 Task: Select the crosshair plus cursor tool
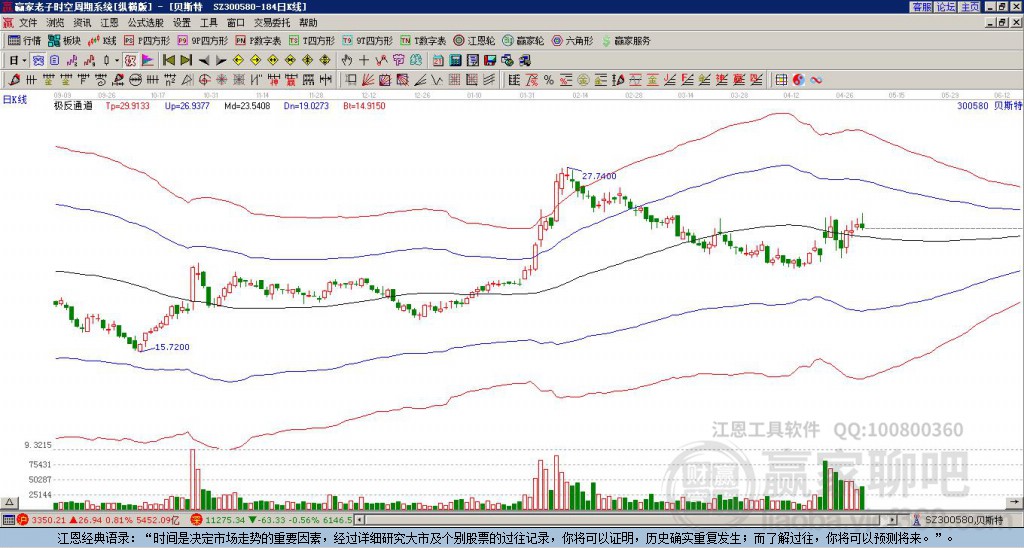(x=364, y=60)
